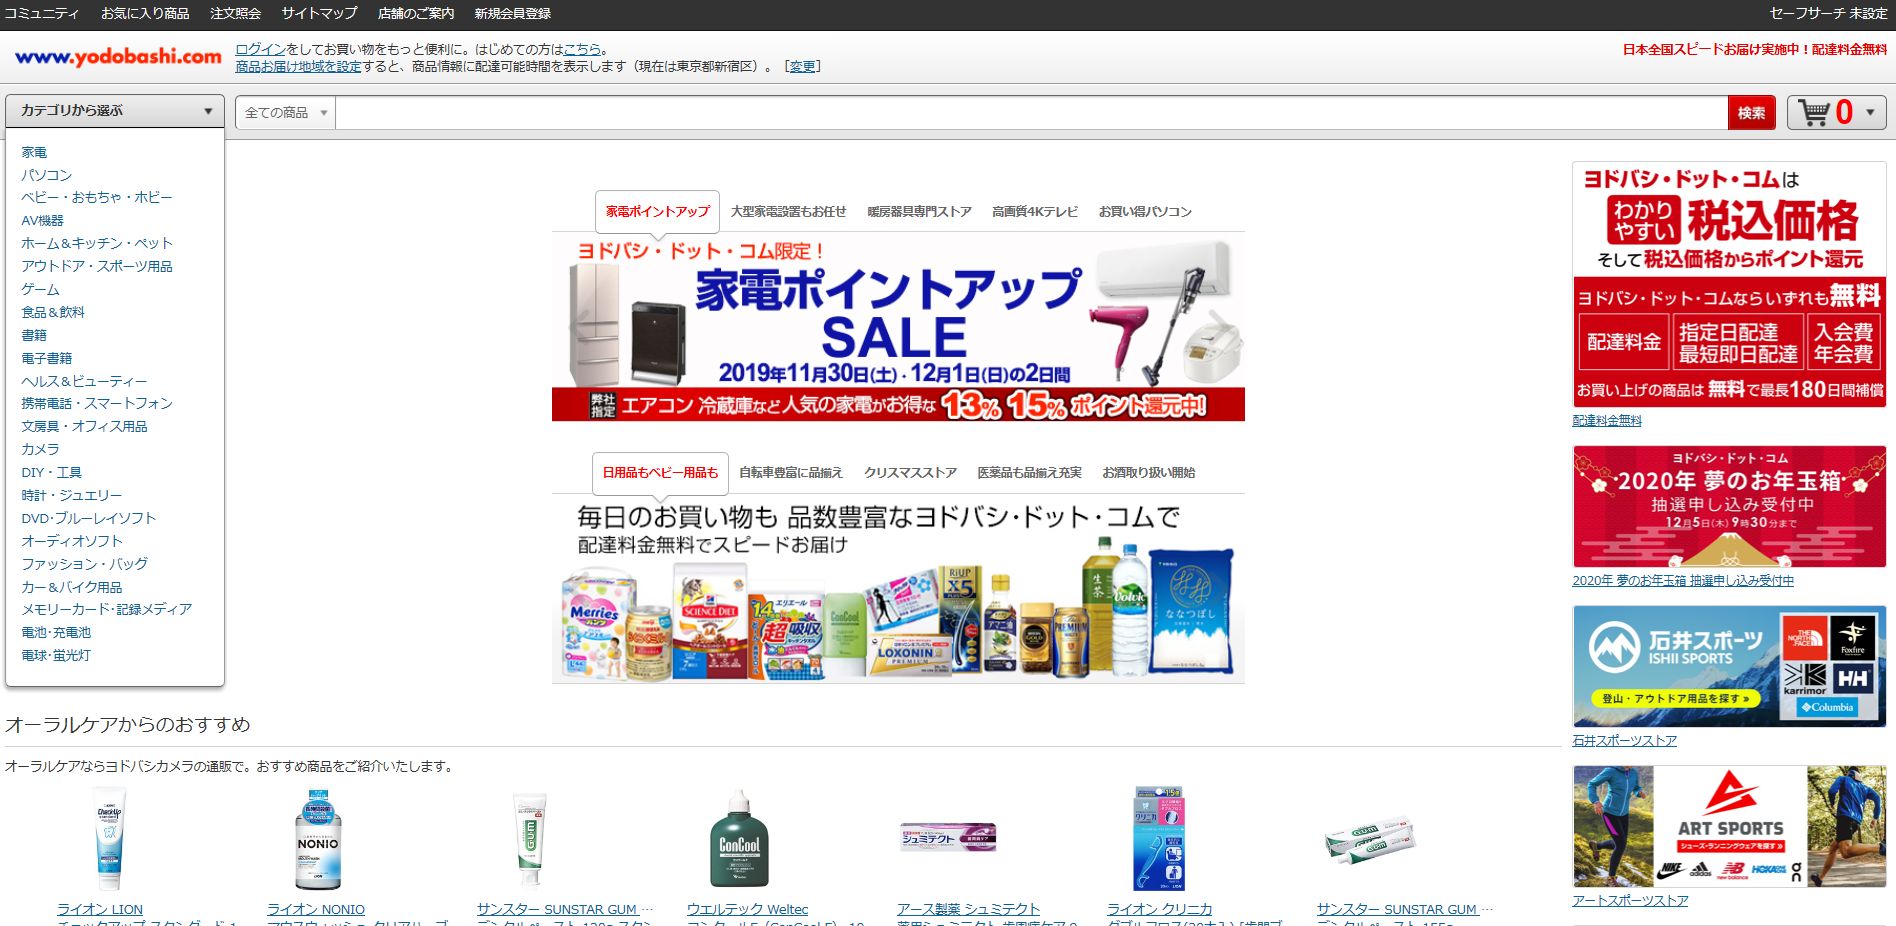This screenshot has height=926, width=1896.
Task: Select オーディオソフト category
Action: point(72,541)
